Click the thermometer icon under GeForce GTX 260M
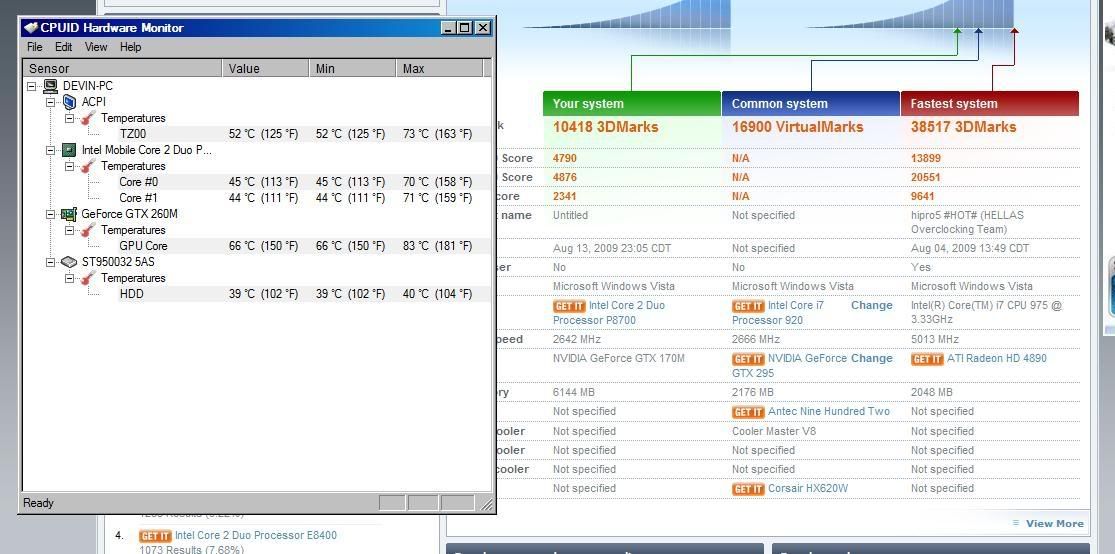 [88, 230]
